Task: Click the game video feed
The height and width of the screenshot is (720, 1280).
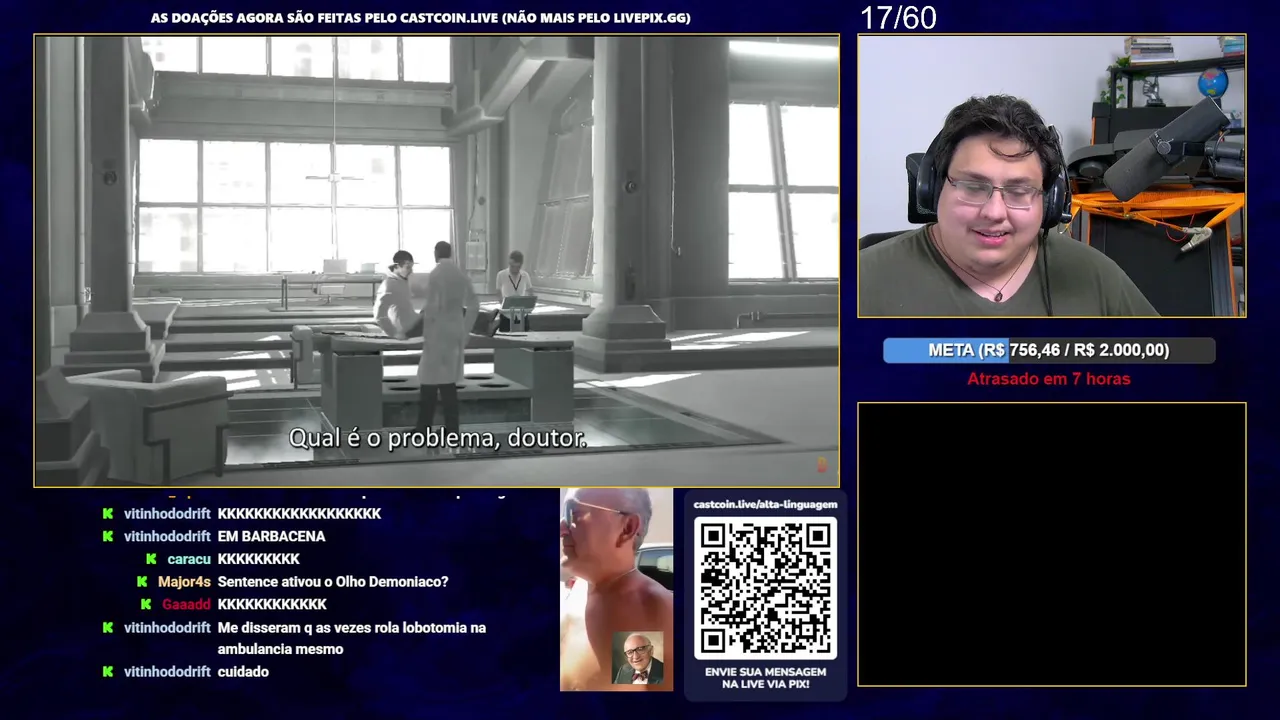Action: pos(437,261)
